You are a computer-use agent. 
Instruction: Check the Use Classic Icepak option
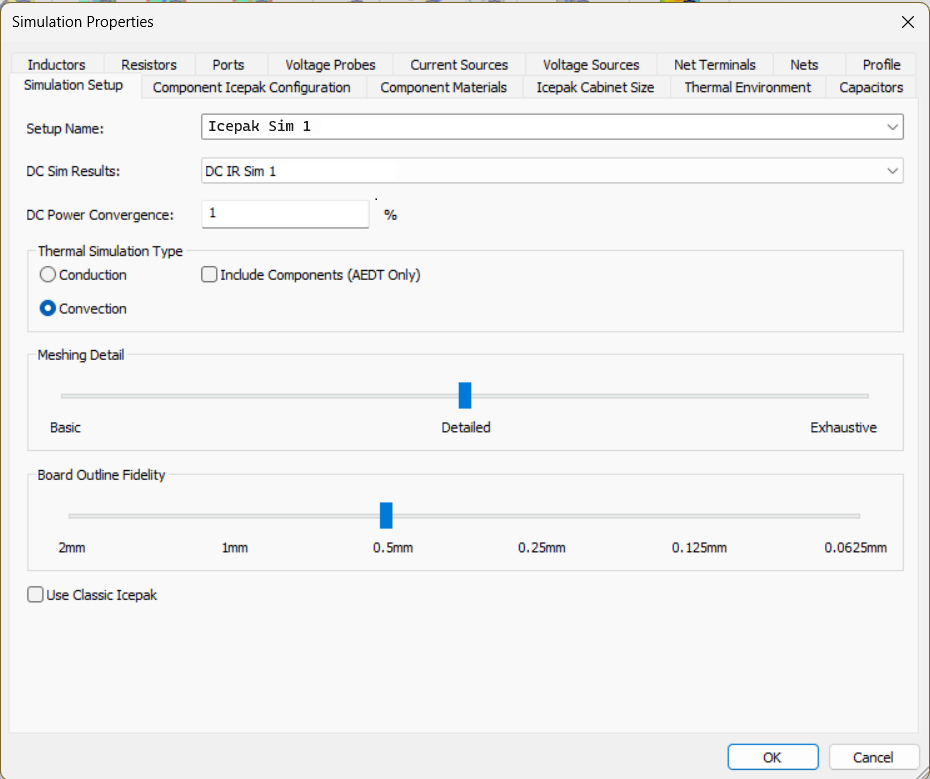click(x=36, y=595)
